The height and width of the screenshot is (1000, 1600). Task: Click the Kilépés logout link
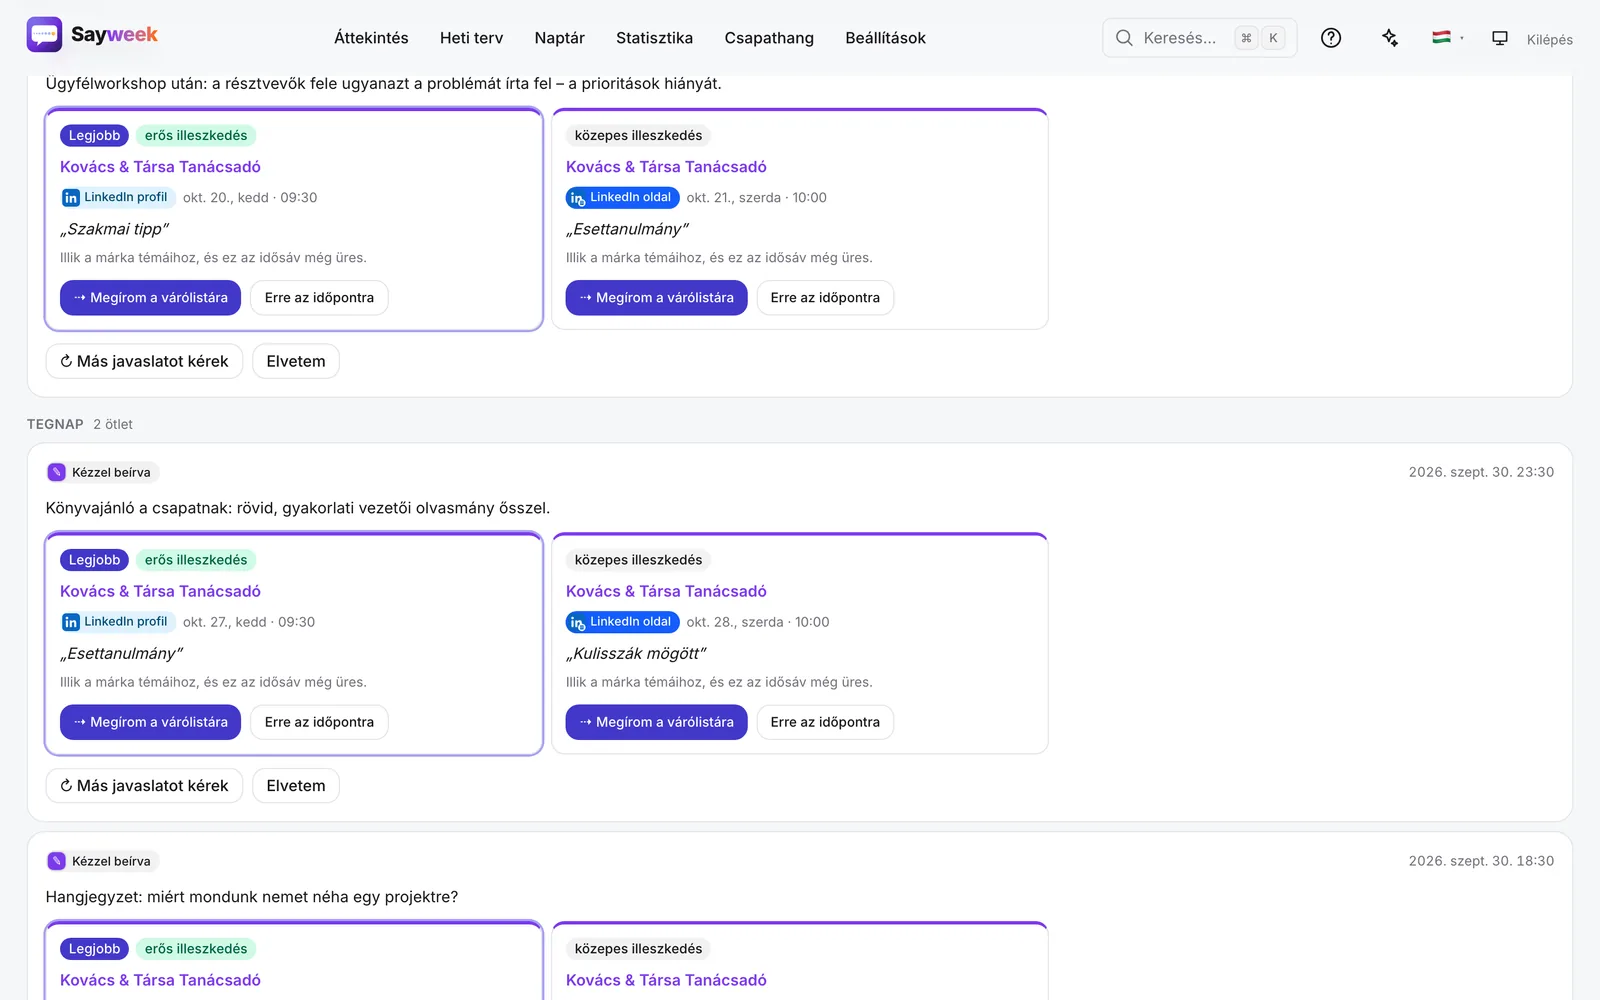pos(1549,40)
